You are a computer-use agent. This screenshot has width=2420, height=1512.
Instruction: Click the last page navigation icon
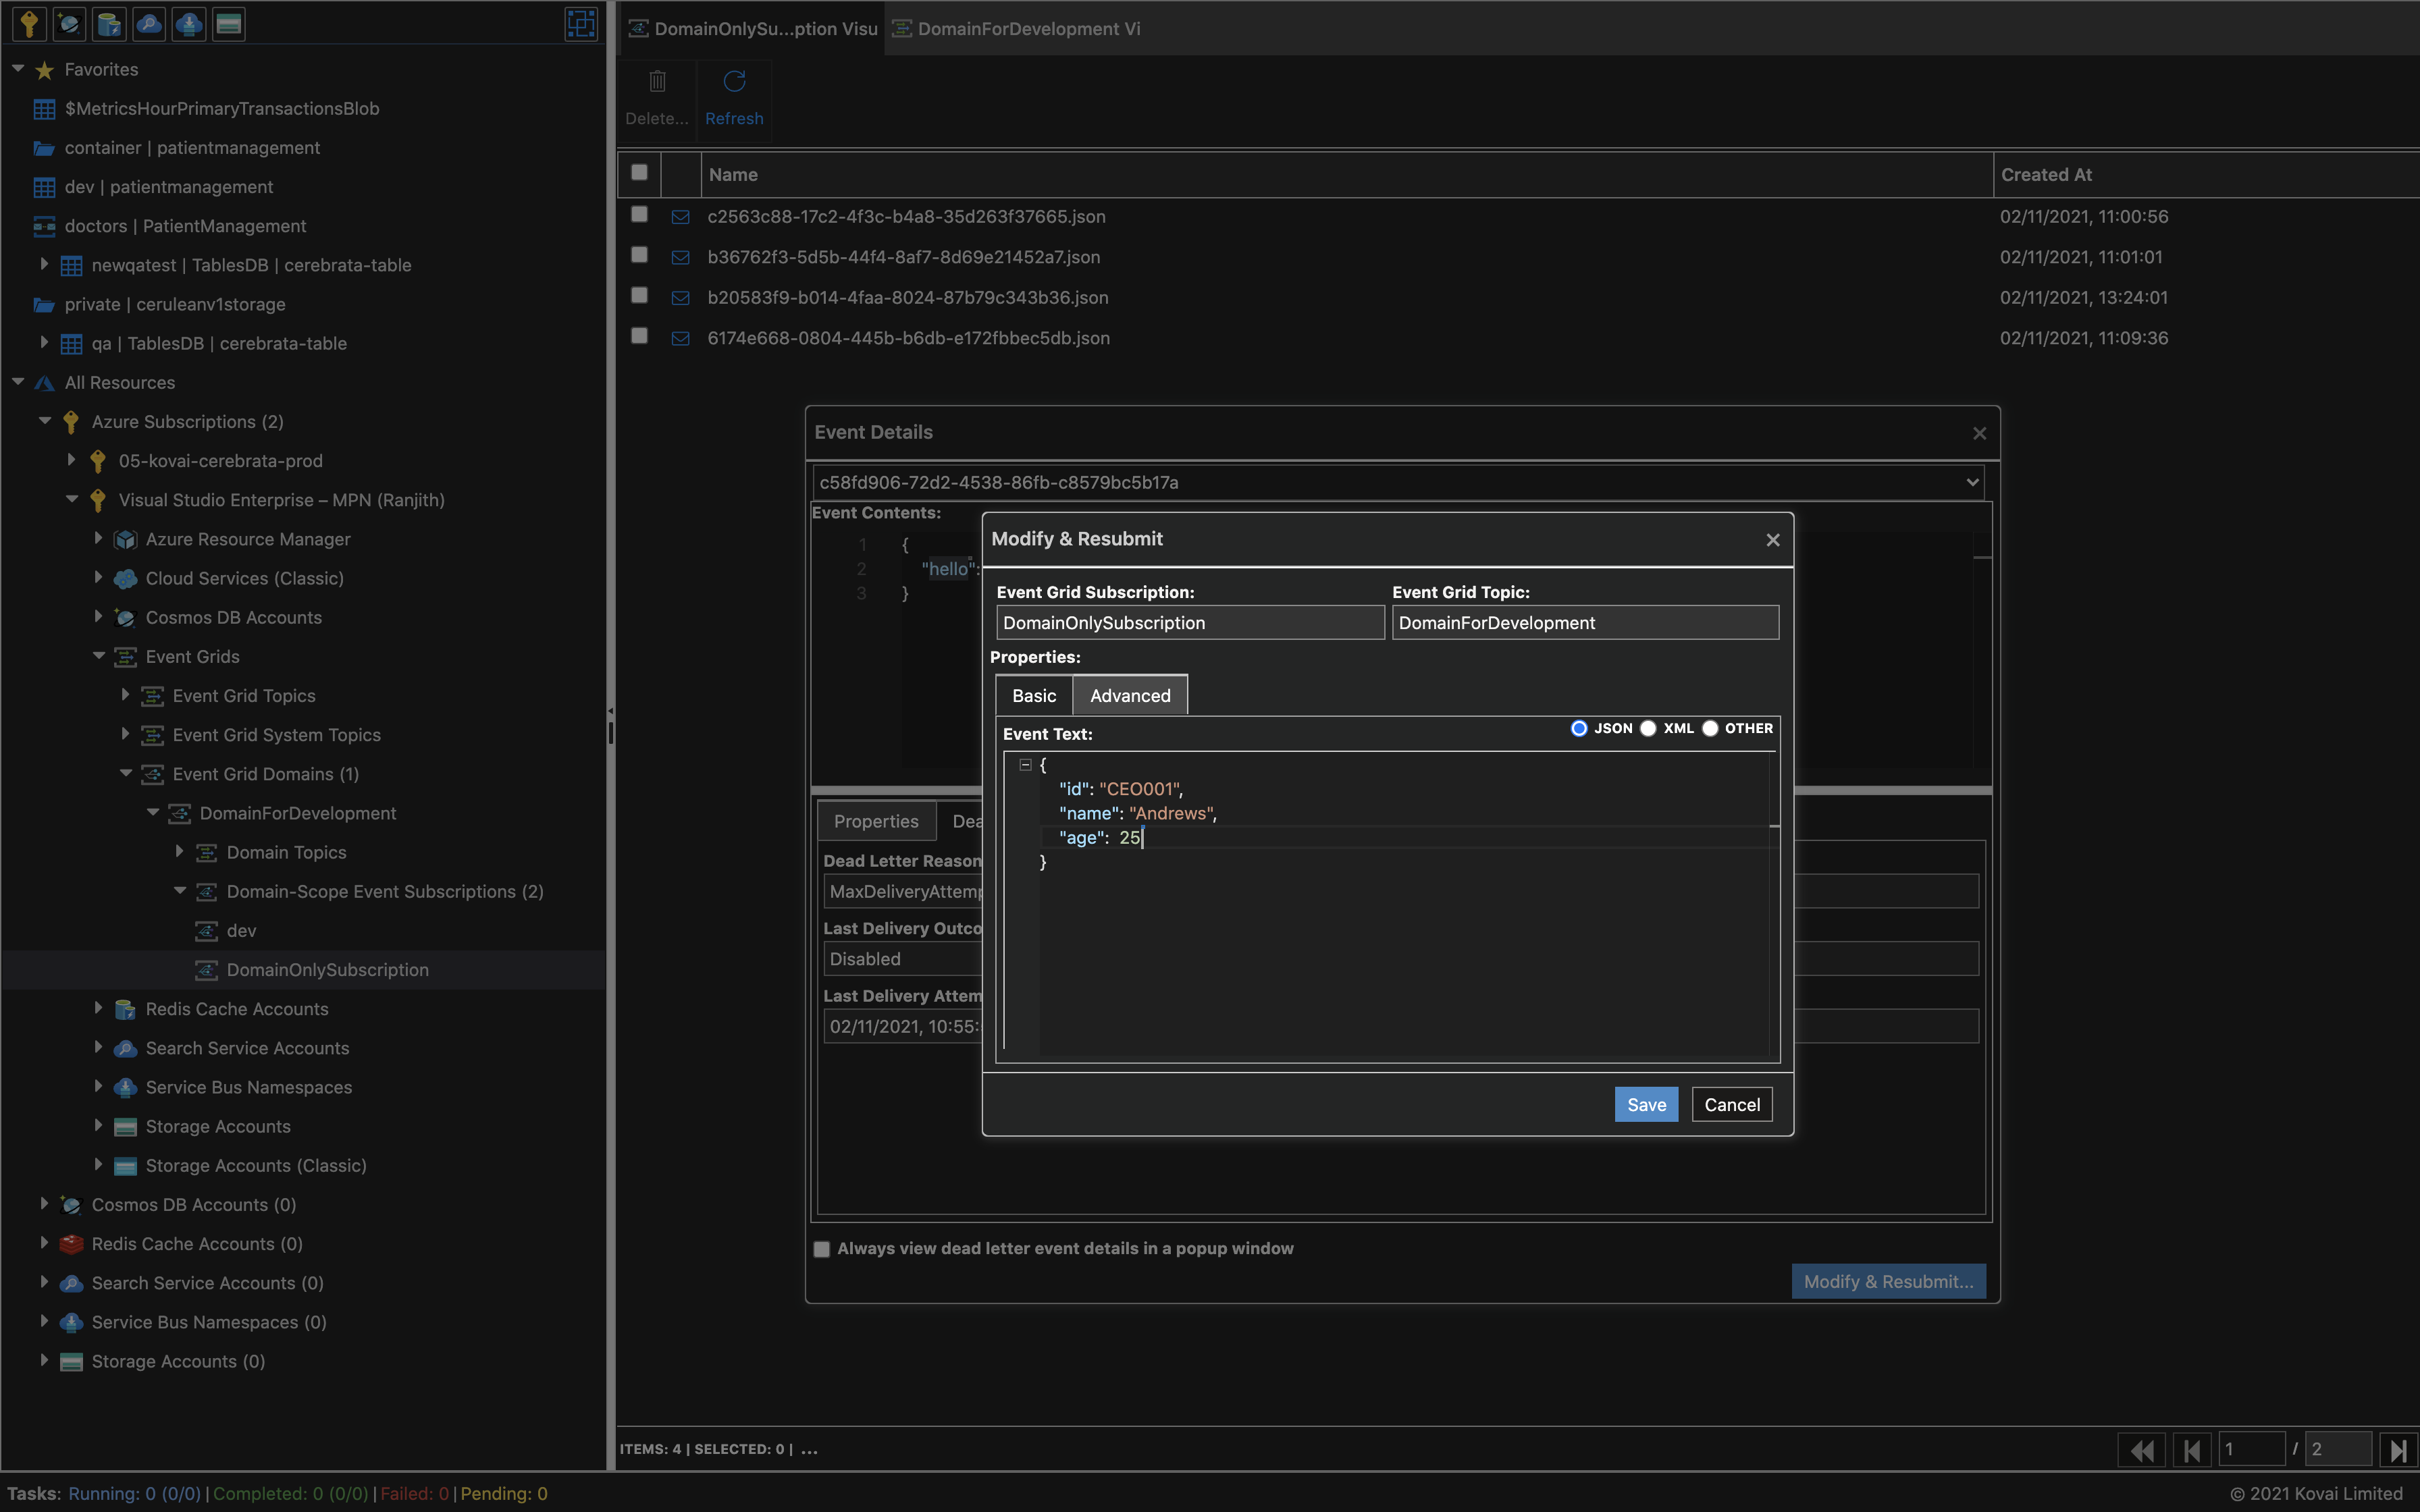(2399, 1449)
